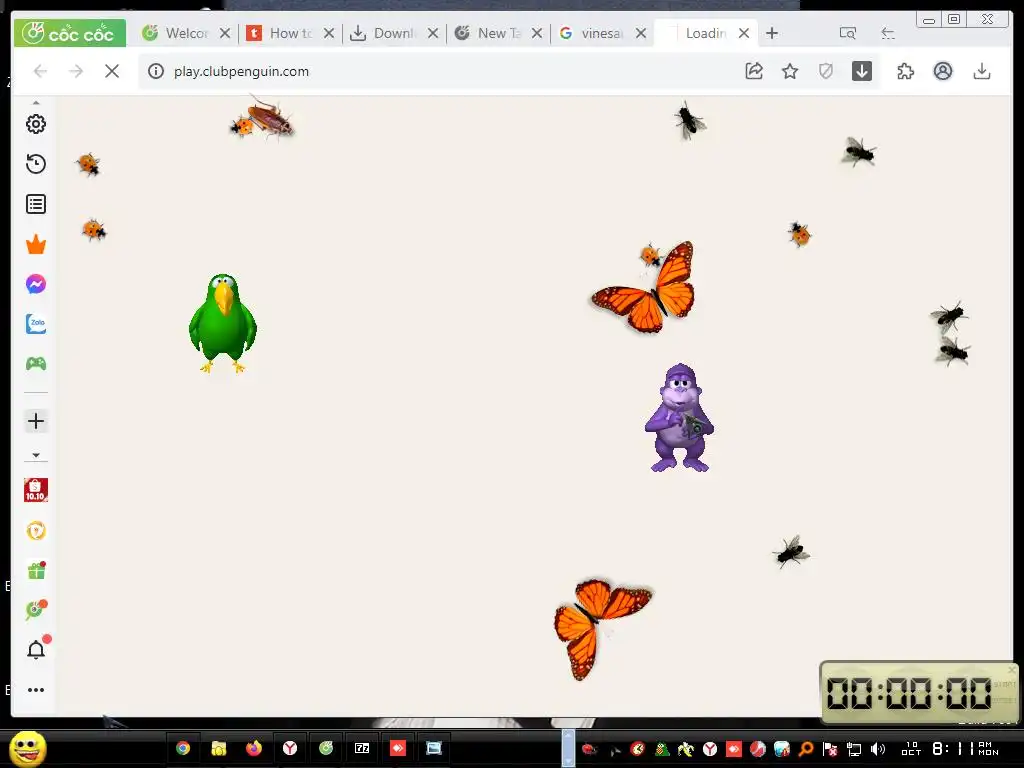Expand sidebar down arrow
The image size is (1024, 768).
[x=36, y=455]
